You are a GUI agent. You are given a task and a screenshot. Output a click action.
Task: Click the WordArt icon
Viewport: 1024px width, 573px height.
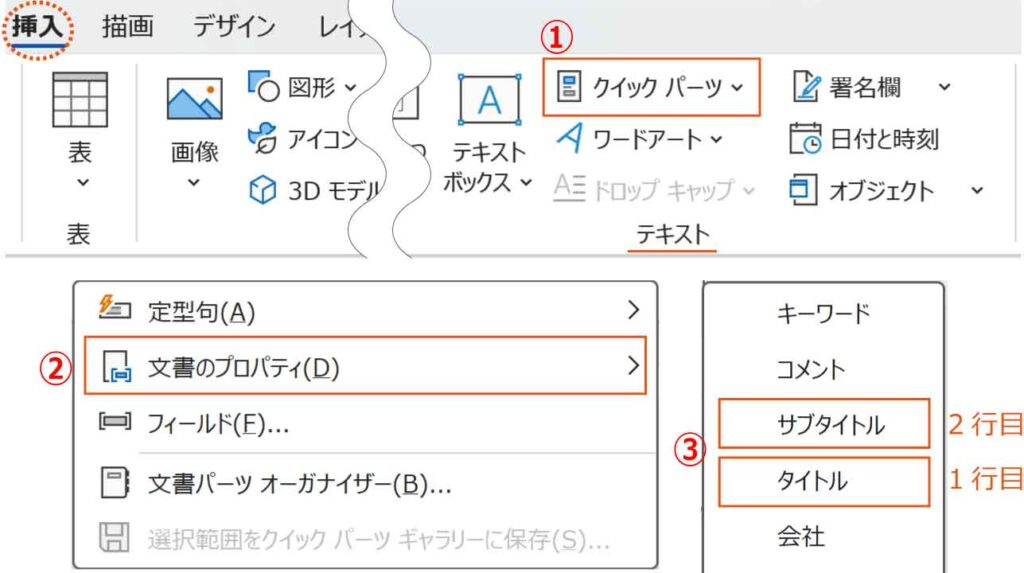tap(568, 138)
